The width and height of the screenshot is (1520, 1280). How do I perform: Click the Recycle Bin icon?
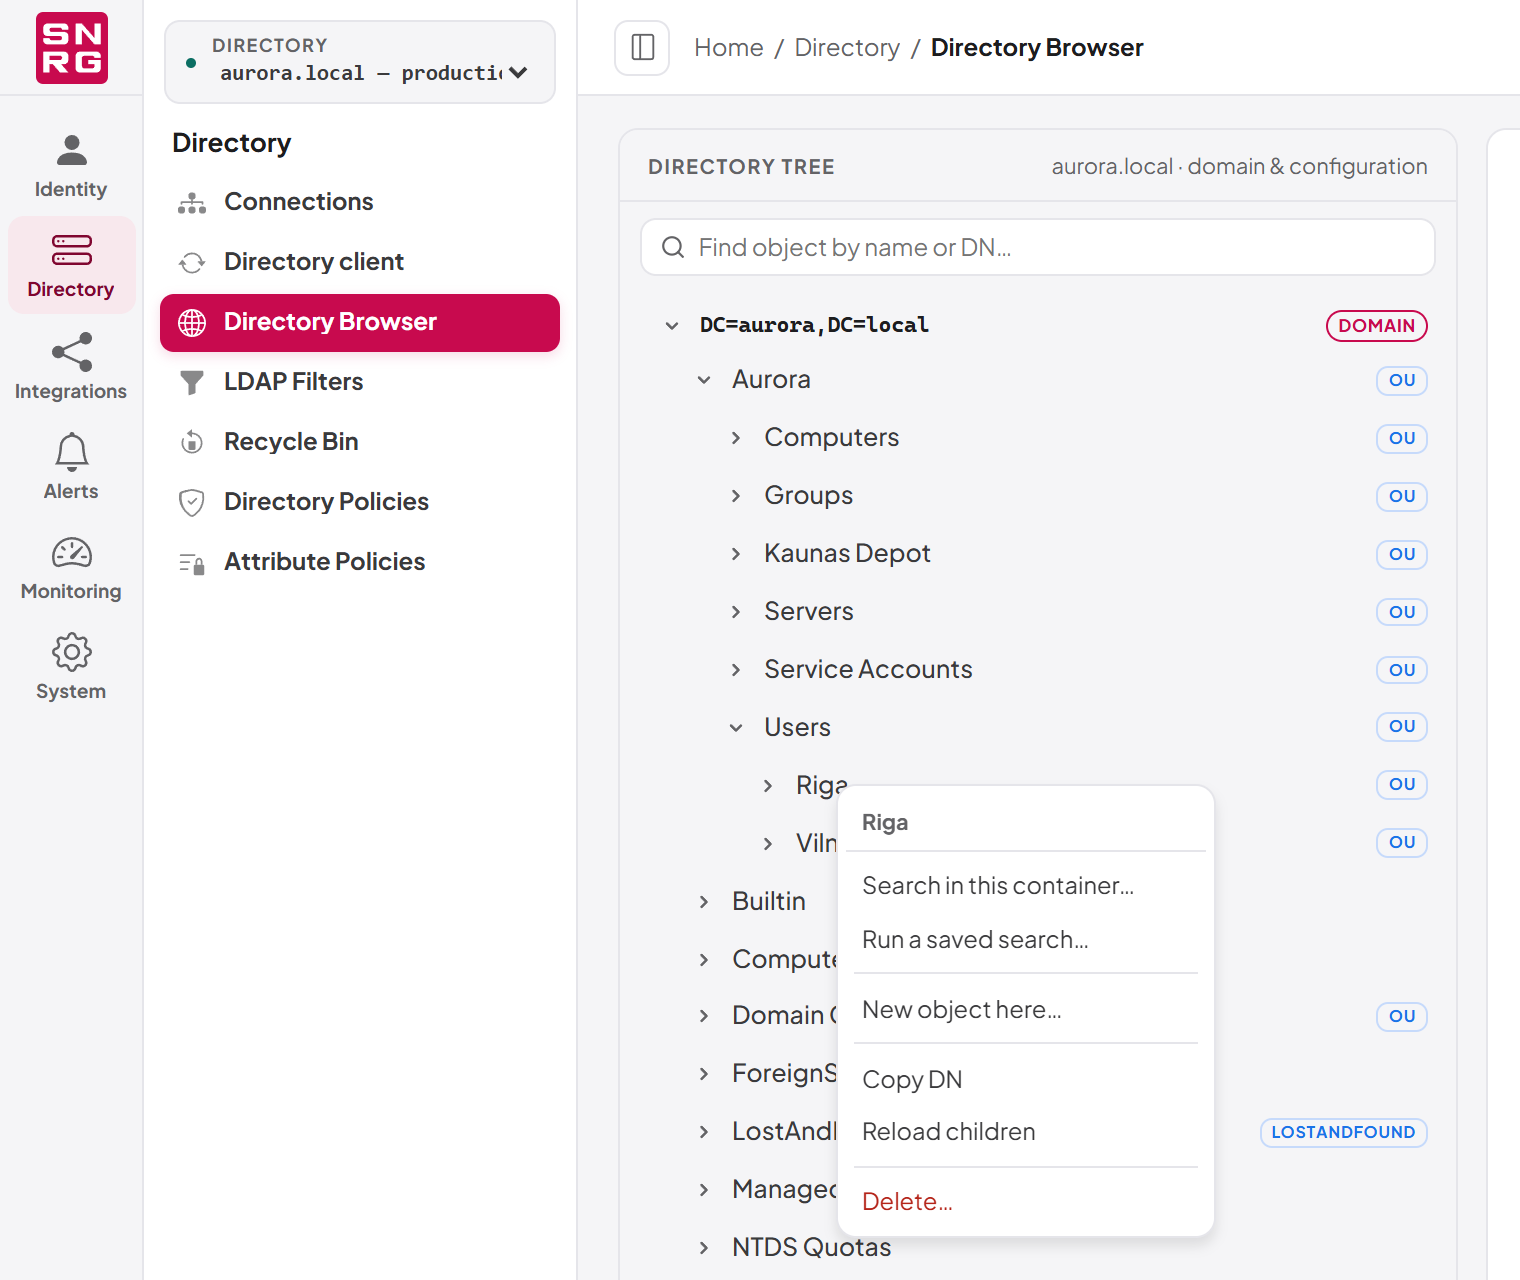[192, 442]
